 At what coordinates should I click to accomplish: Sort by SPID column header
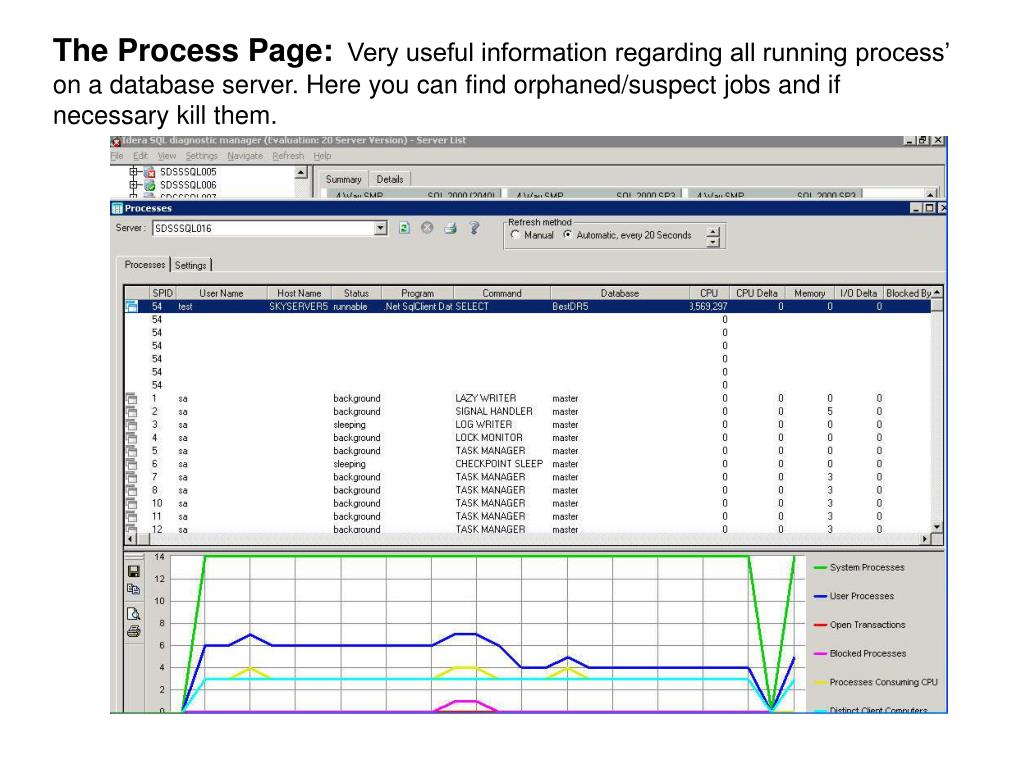click(x=163, y=293)
